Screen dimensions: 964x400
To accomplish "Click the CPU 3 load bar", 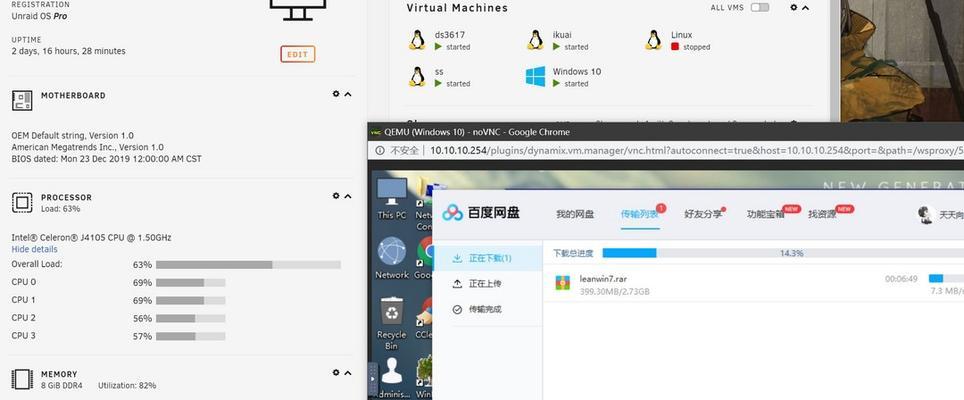I will pos(190,336).
